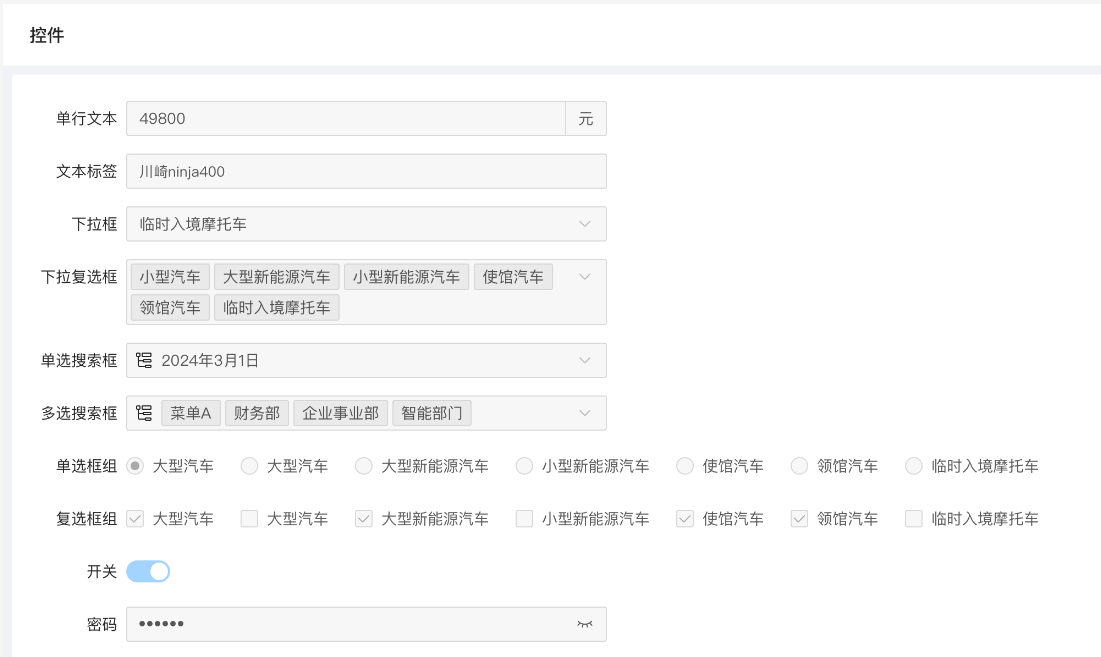This screenshot has width=1101, height=657.
Task: Focus the 单行文本 field containing 49800
Action: tap(345, 118)
